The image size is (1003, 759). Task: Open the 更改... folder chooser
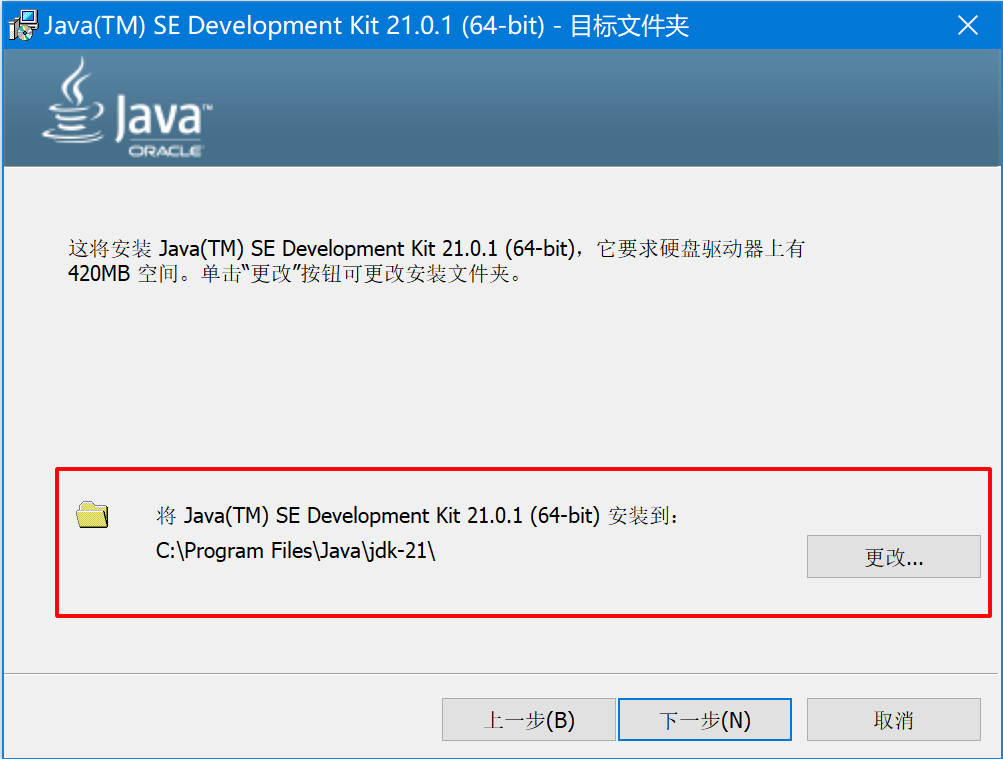point(893,557)
